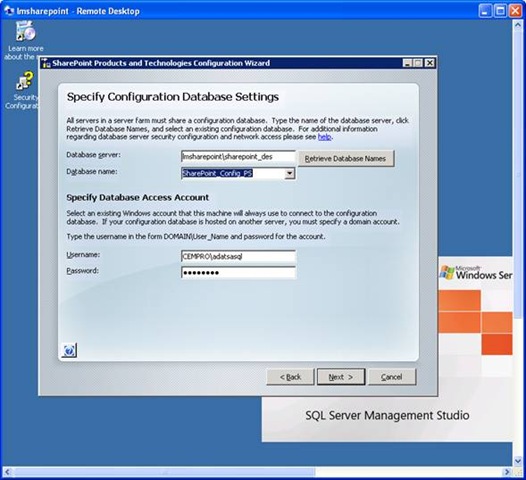Click the horizontal scrollbar thumb
Screen dimensions: 526x480
click(164, 472)
